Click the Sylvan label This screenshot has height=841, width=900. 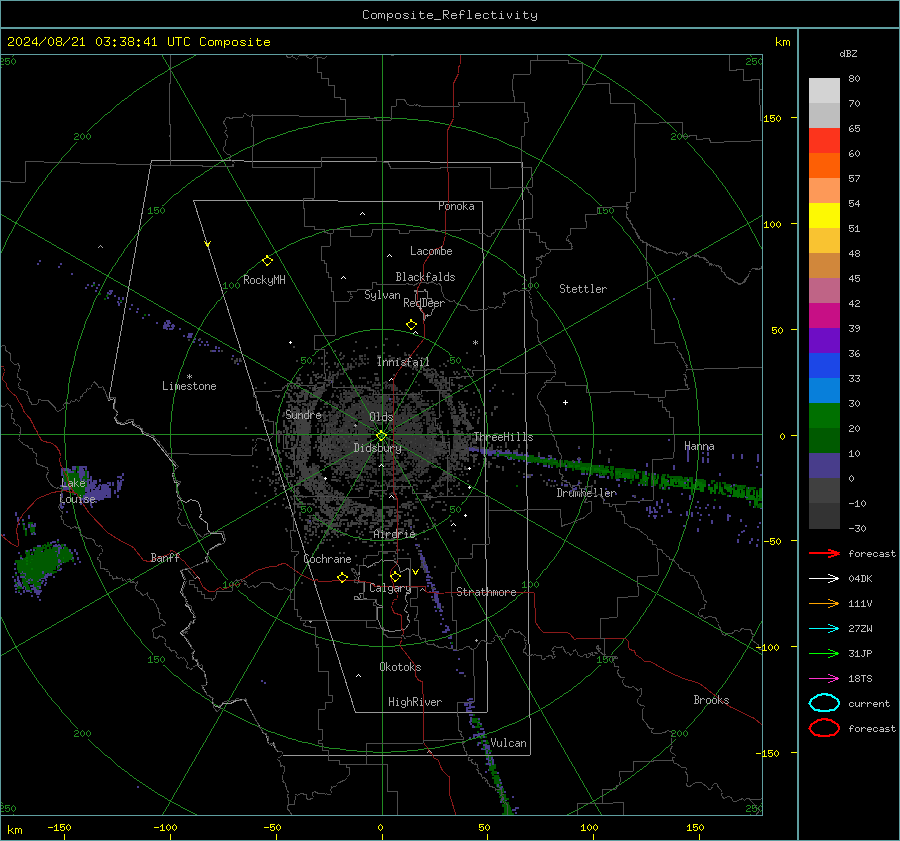pyautogui.click(x=382, y=295)
